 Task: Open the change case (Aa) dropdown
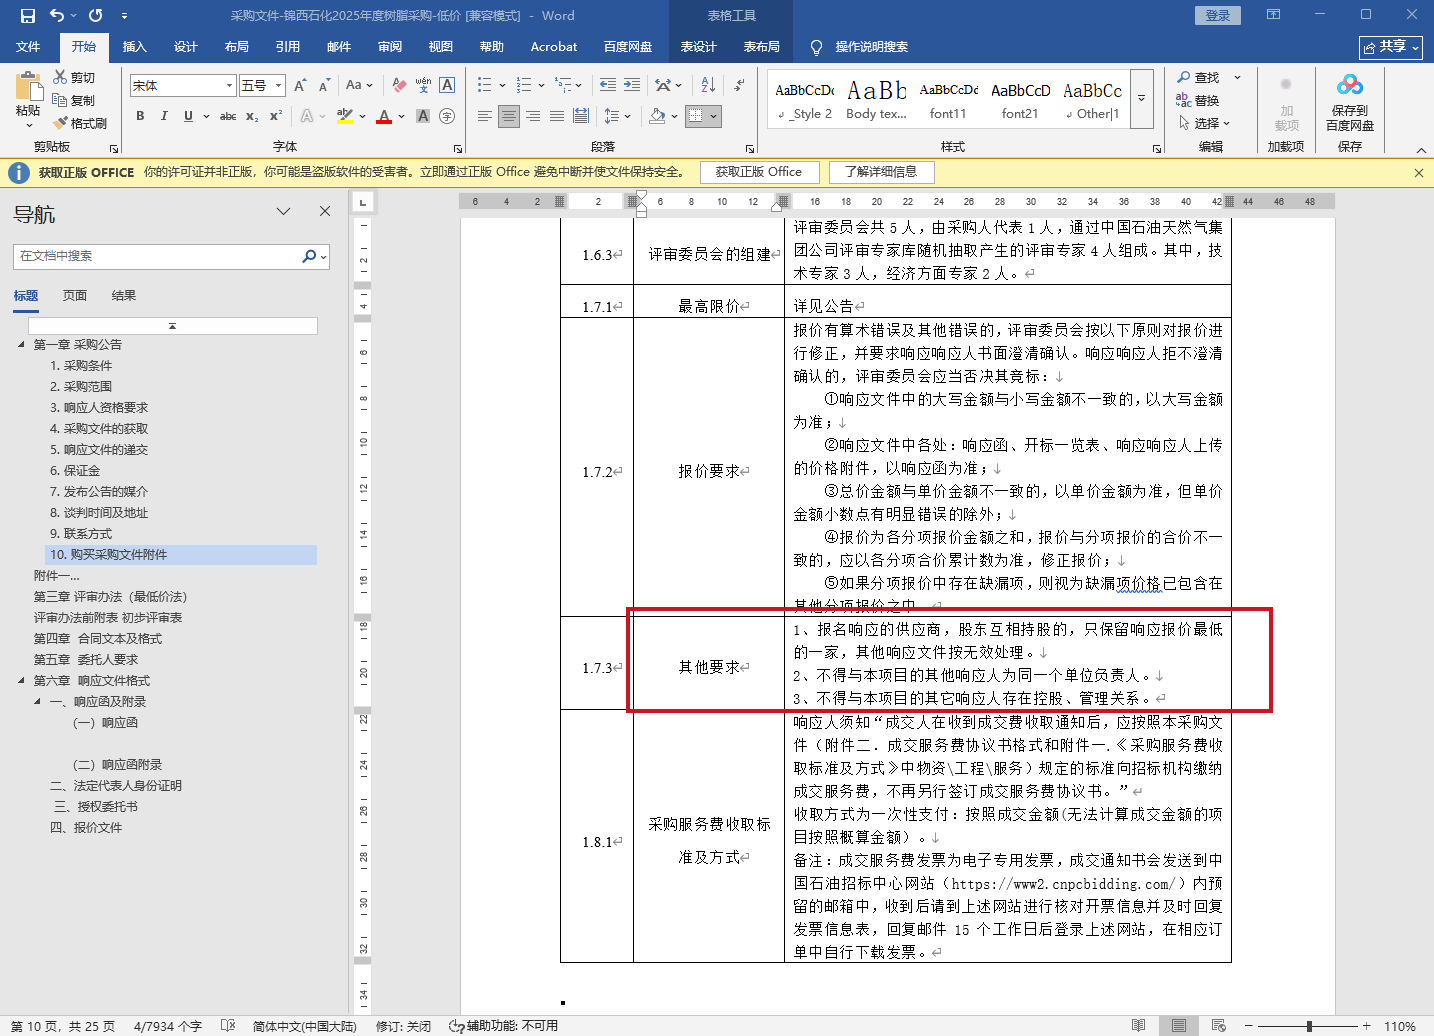359,85
